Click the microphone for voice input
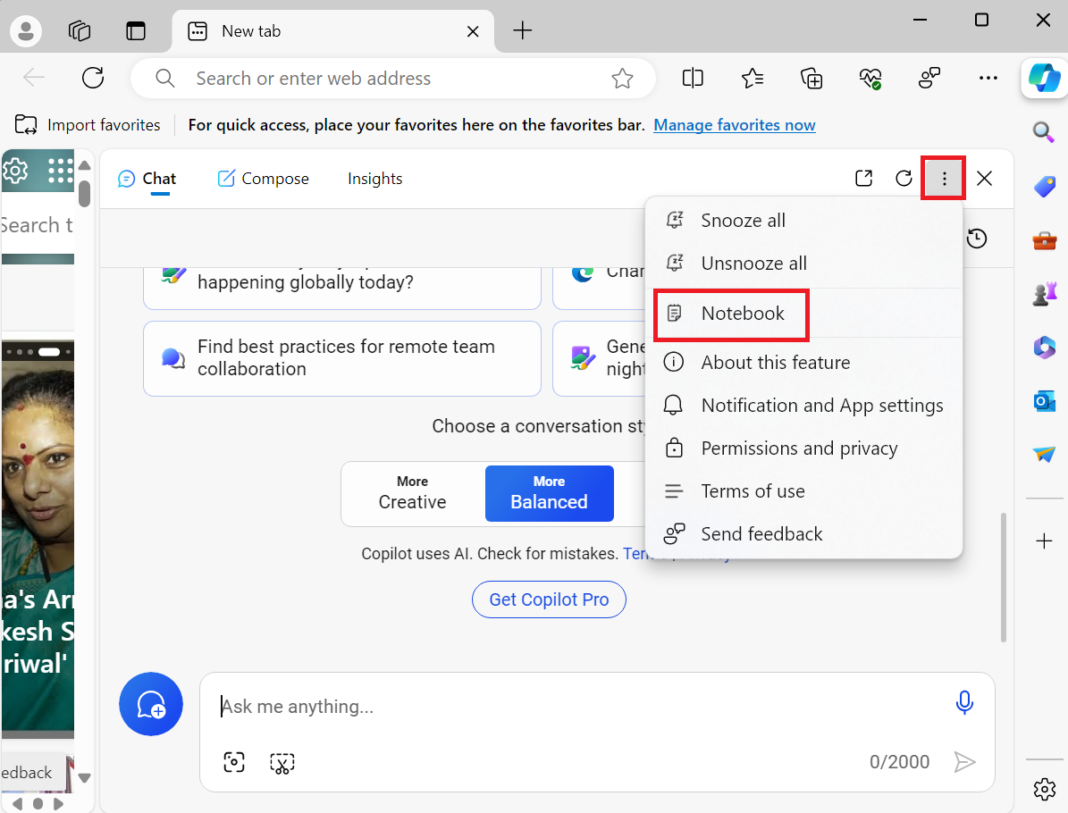 tap(964, 703)
